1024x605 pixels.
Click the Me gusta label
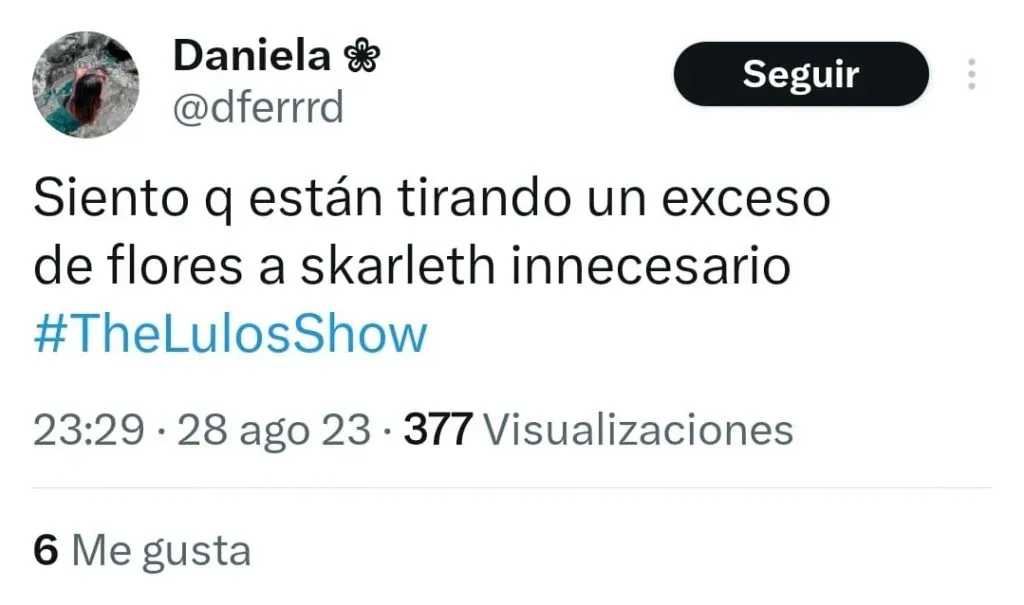click(161, 551)
